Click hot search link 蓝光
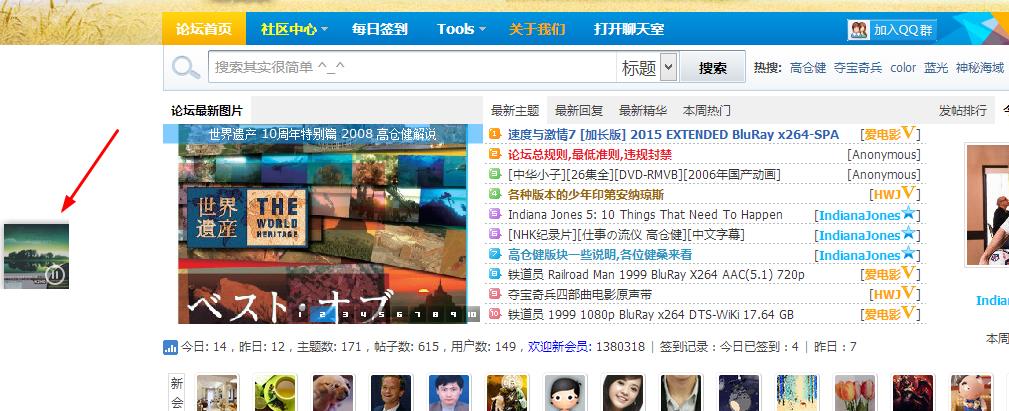This screenshot has width=1009, height=411. pyautogui.click(x=936, y=68)
